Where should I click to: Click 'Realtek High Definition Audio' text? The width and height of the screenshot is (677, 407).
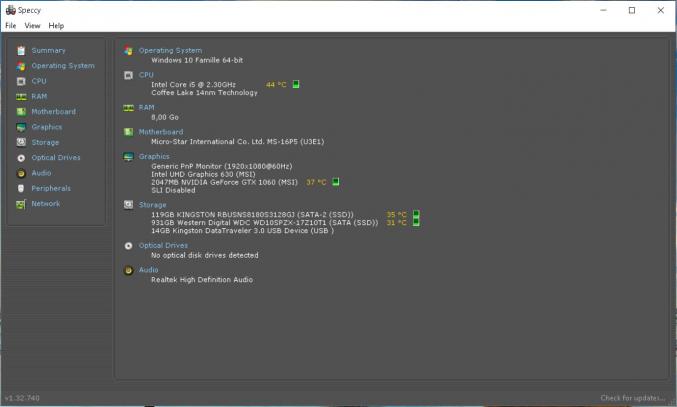point(202,280)
